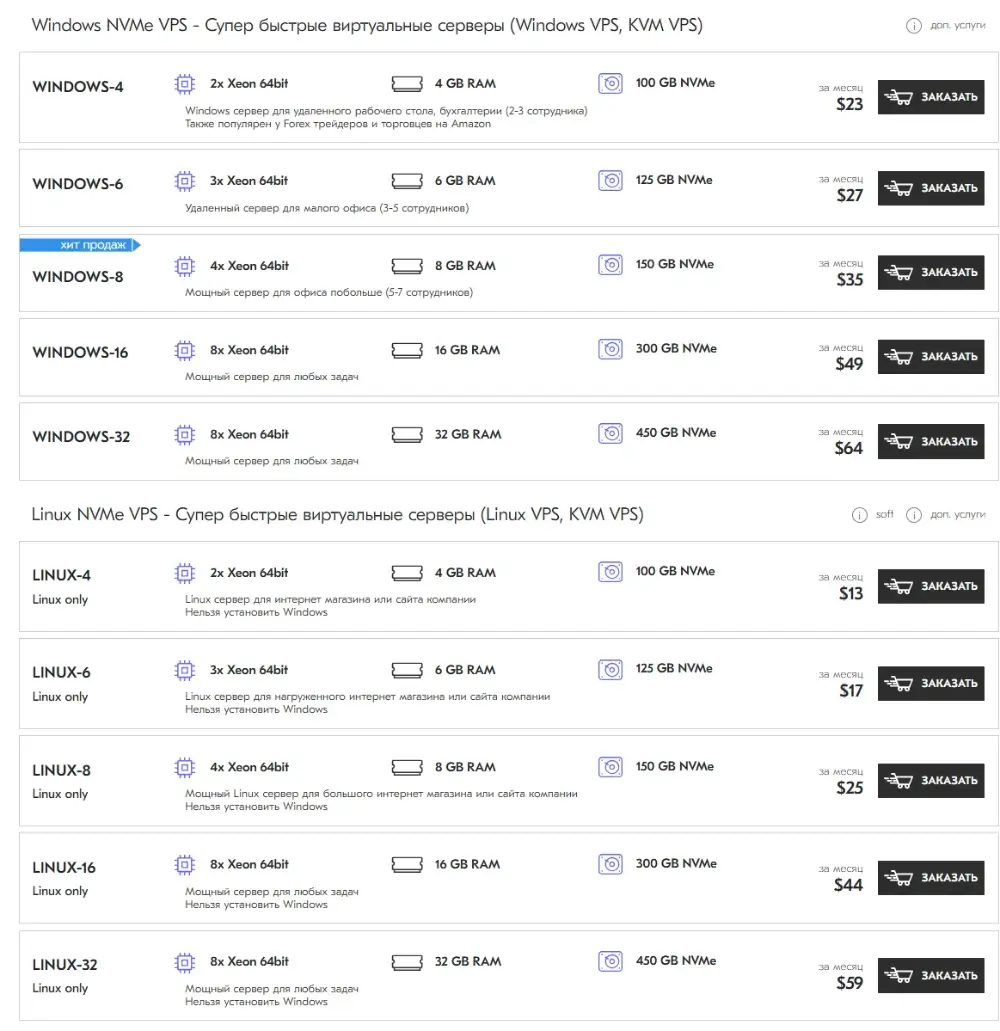Open the 'soft' info link
1000x1031 pixels.
(884, 515)
